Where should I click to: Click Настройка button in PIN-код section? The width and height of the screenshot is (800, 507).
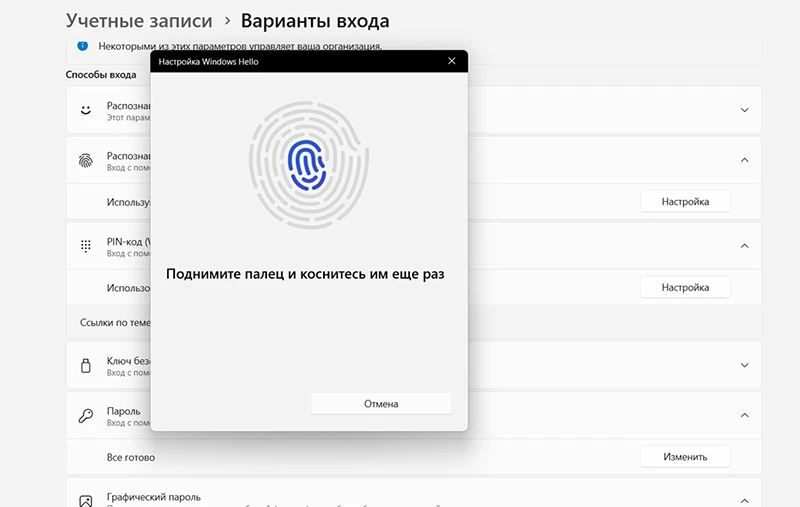click(x=685, y=287)
